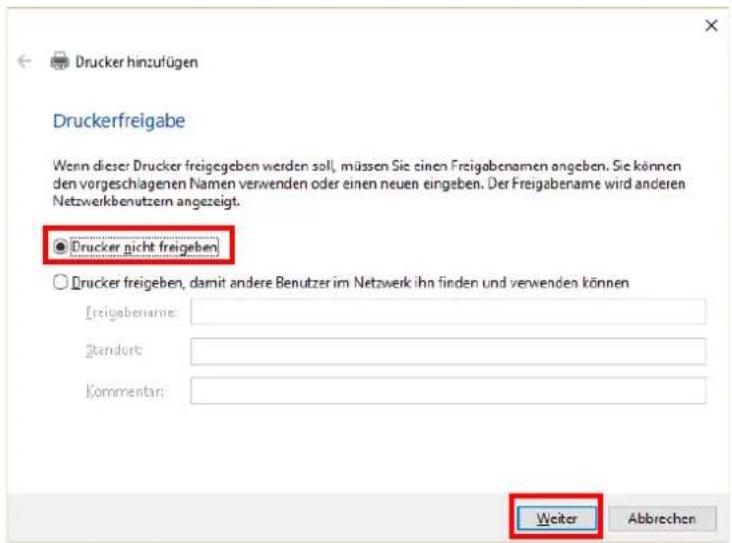Click the 'Druckerfreigabe' heading
The width and height of the screenshot is (732, 543).
[x=119, y=121]
